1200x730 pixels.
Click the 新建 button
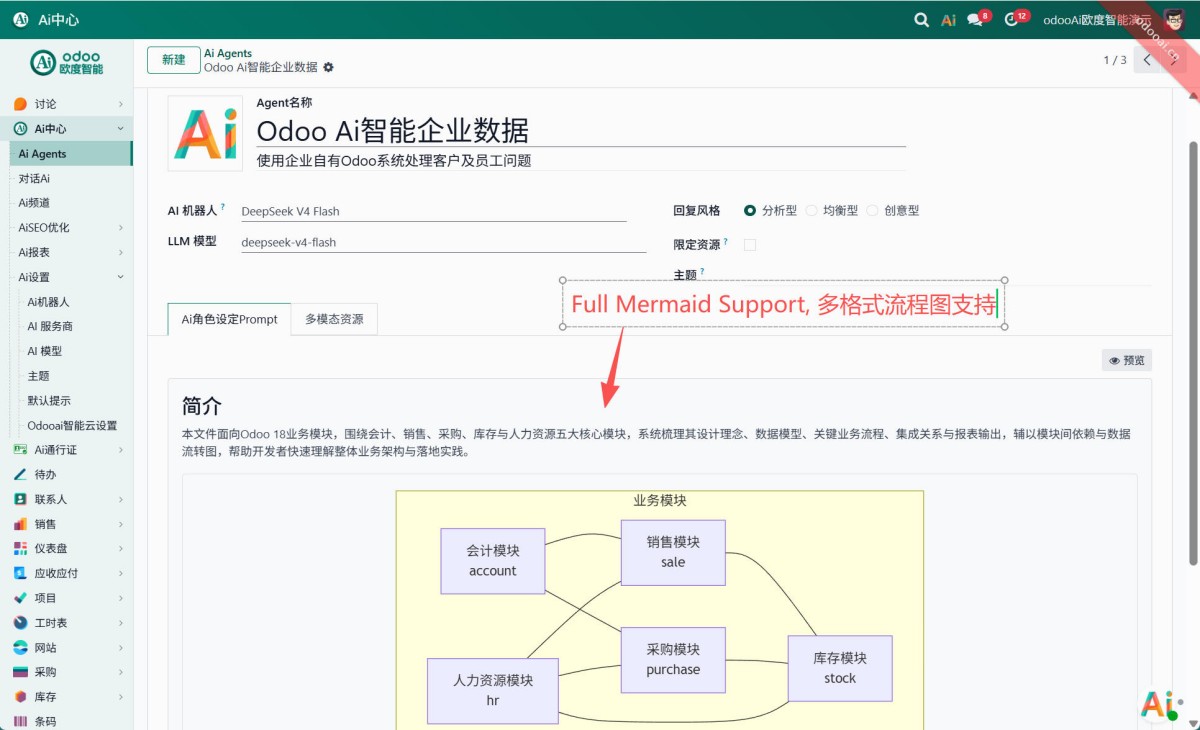[173, 60]
